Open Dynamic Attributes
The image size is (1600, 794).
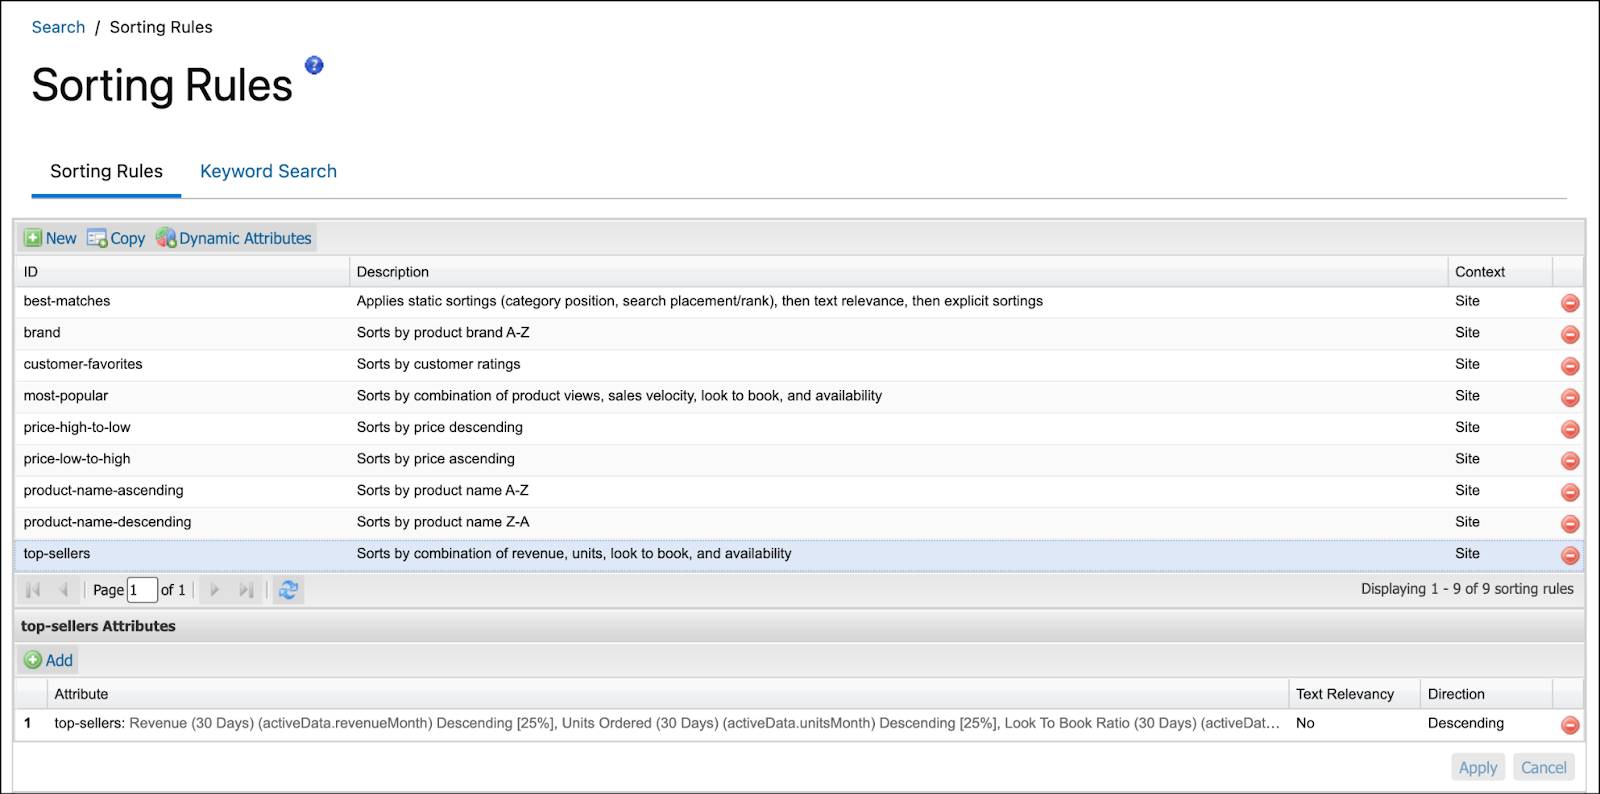pos(234,238)
